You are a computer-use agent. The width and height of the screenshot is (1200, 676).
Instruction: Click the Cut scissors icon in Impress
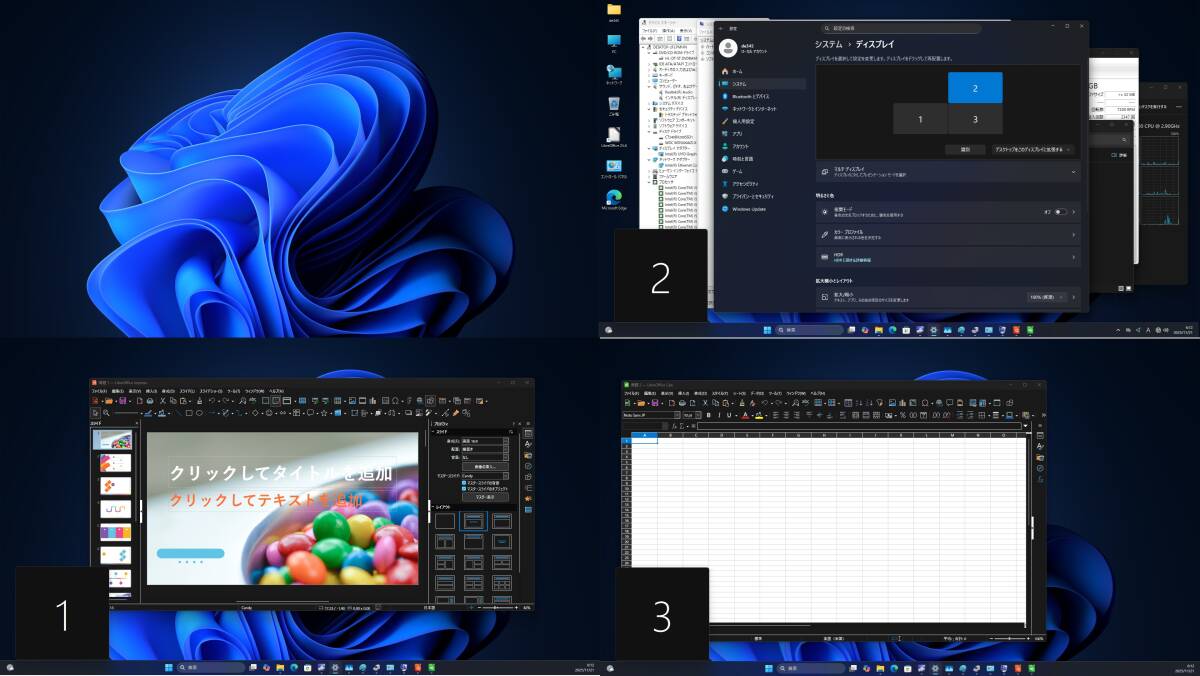(x=162, y=401)
